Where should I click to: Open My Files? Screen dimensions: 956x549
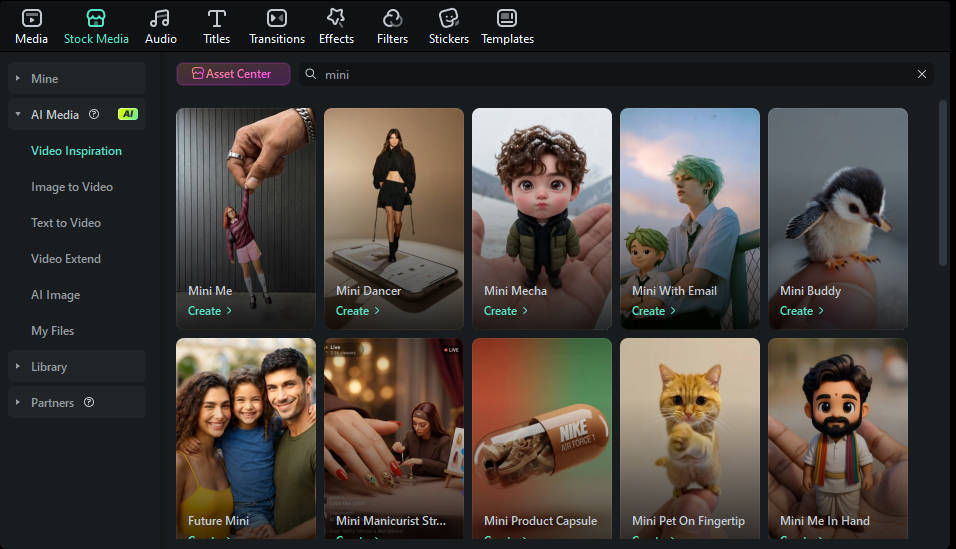pyautogui.click(x=52, y=331)
